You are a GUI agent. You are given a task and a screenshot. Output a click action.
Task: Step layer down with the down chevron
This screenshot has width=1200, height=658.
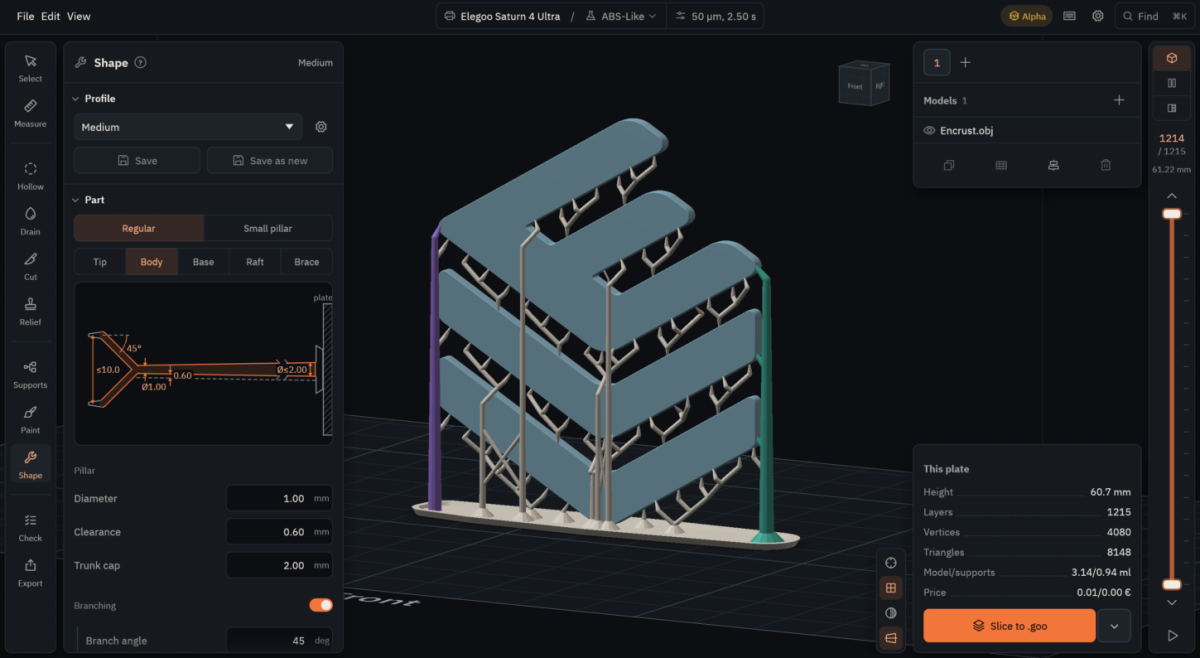pos(1172,603)
